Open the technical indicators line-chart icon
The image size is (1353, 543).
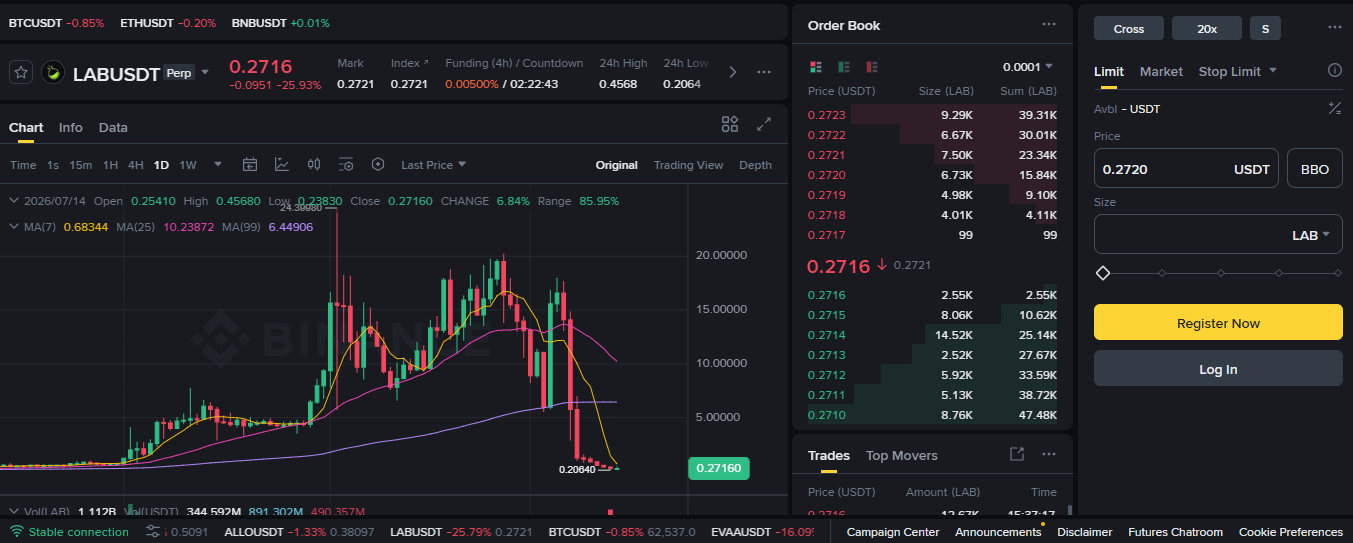click(x=282, y=164)
